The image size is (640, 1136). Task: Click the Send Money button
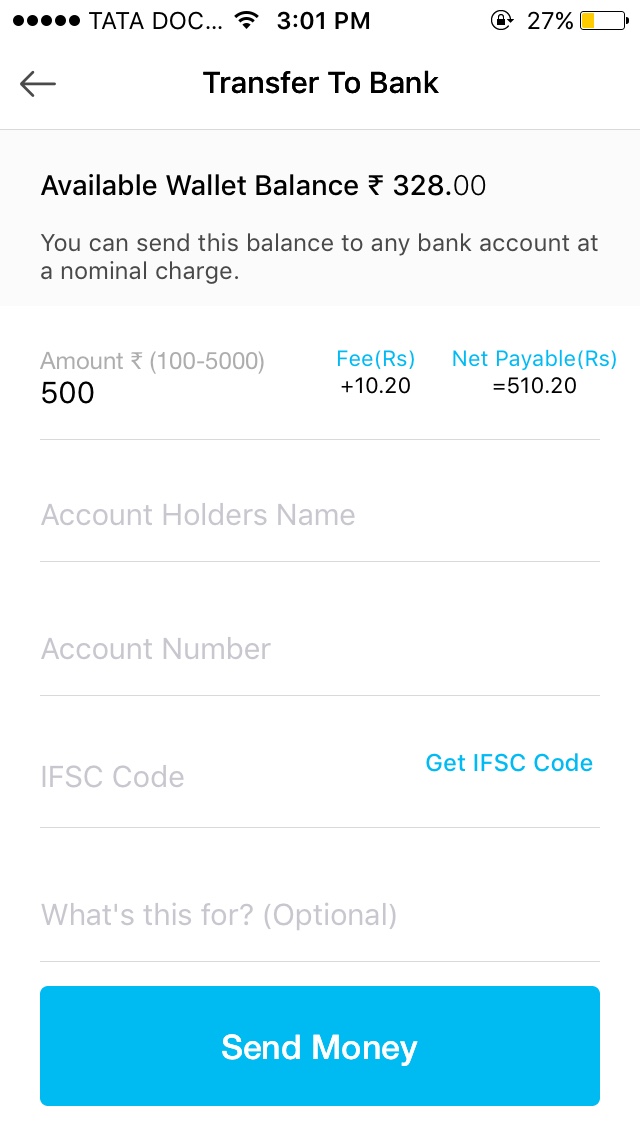point(320,1046)
